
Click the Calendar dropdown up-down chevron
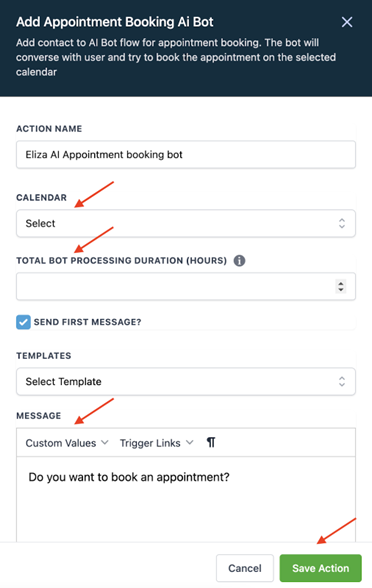(x=342, y=224)
